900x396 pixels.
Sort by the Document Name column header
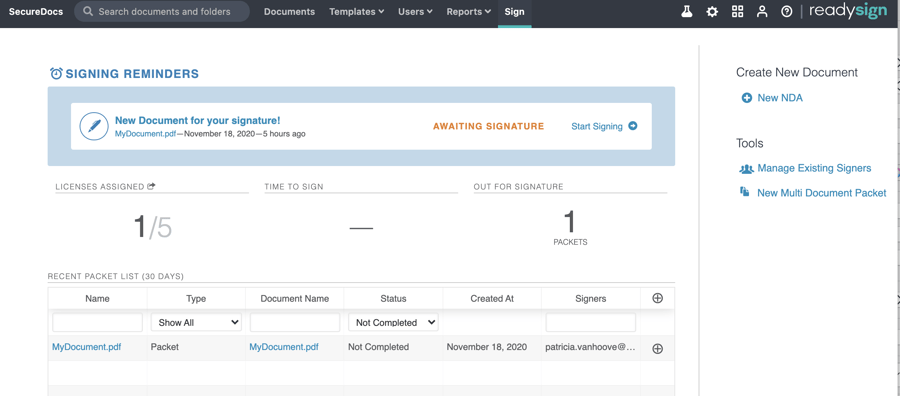coord(295,298)
